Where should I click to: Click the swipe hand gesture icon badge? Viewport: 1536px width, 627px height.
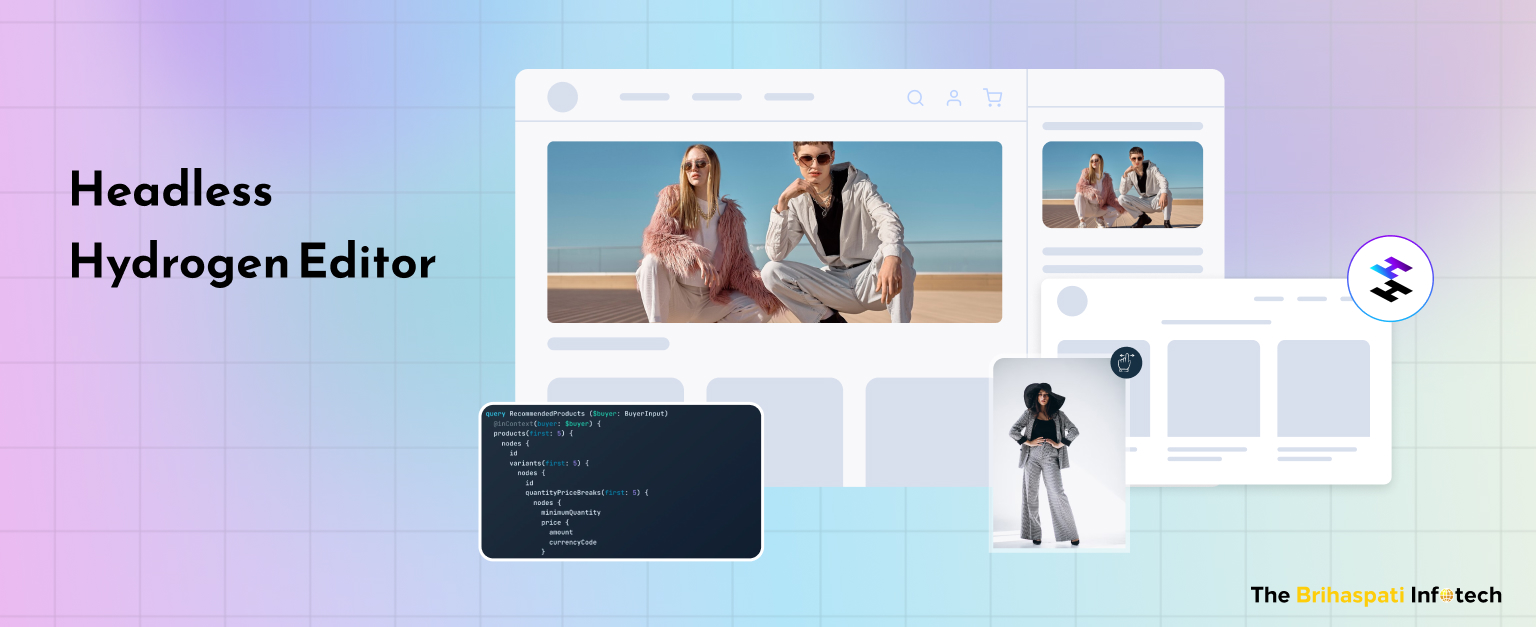1126,362
